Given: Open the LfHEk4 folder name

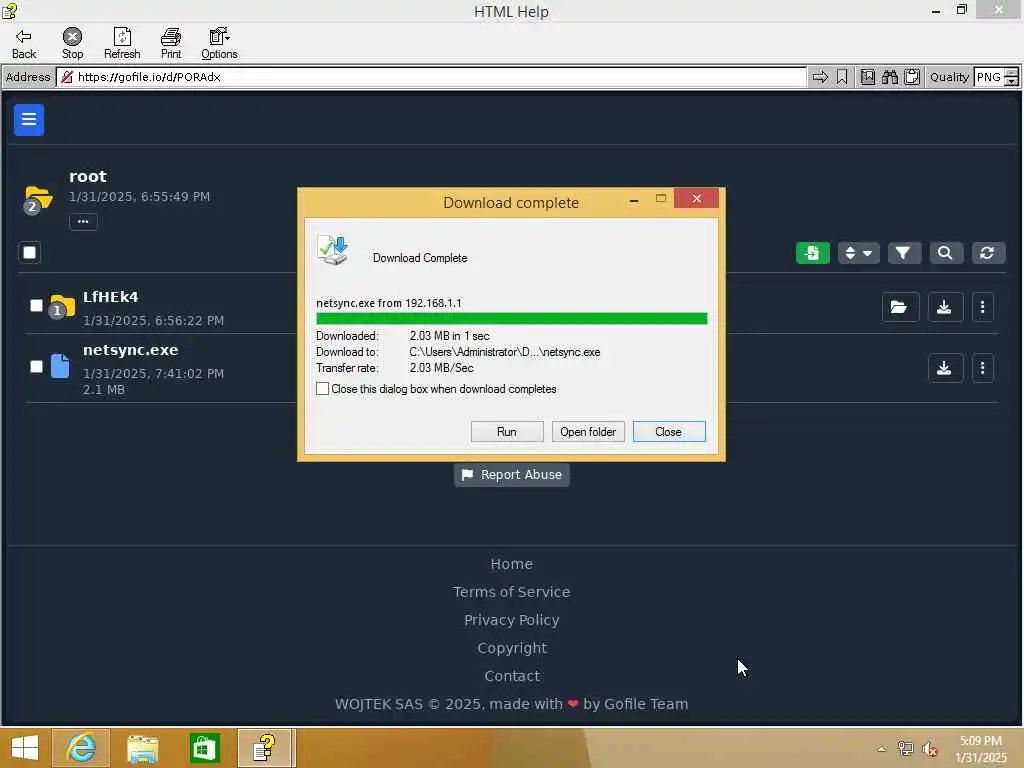Looking at the screenshot, I should 110,297.
